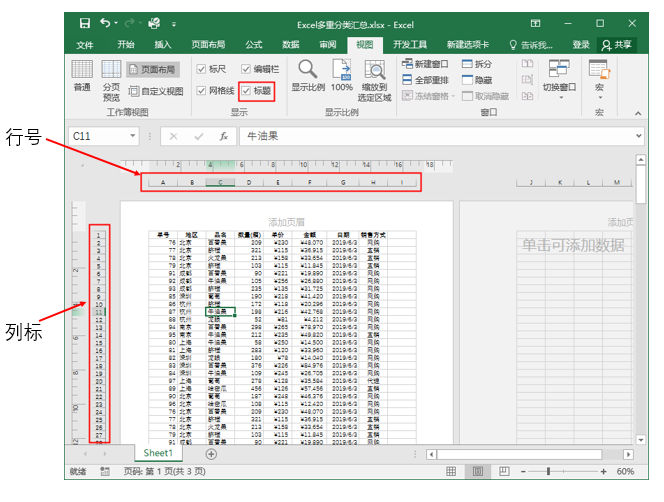
Task: Click the vertical scrollbar down arrow
Action: click(x=641, y=440)
